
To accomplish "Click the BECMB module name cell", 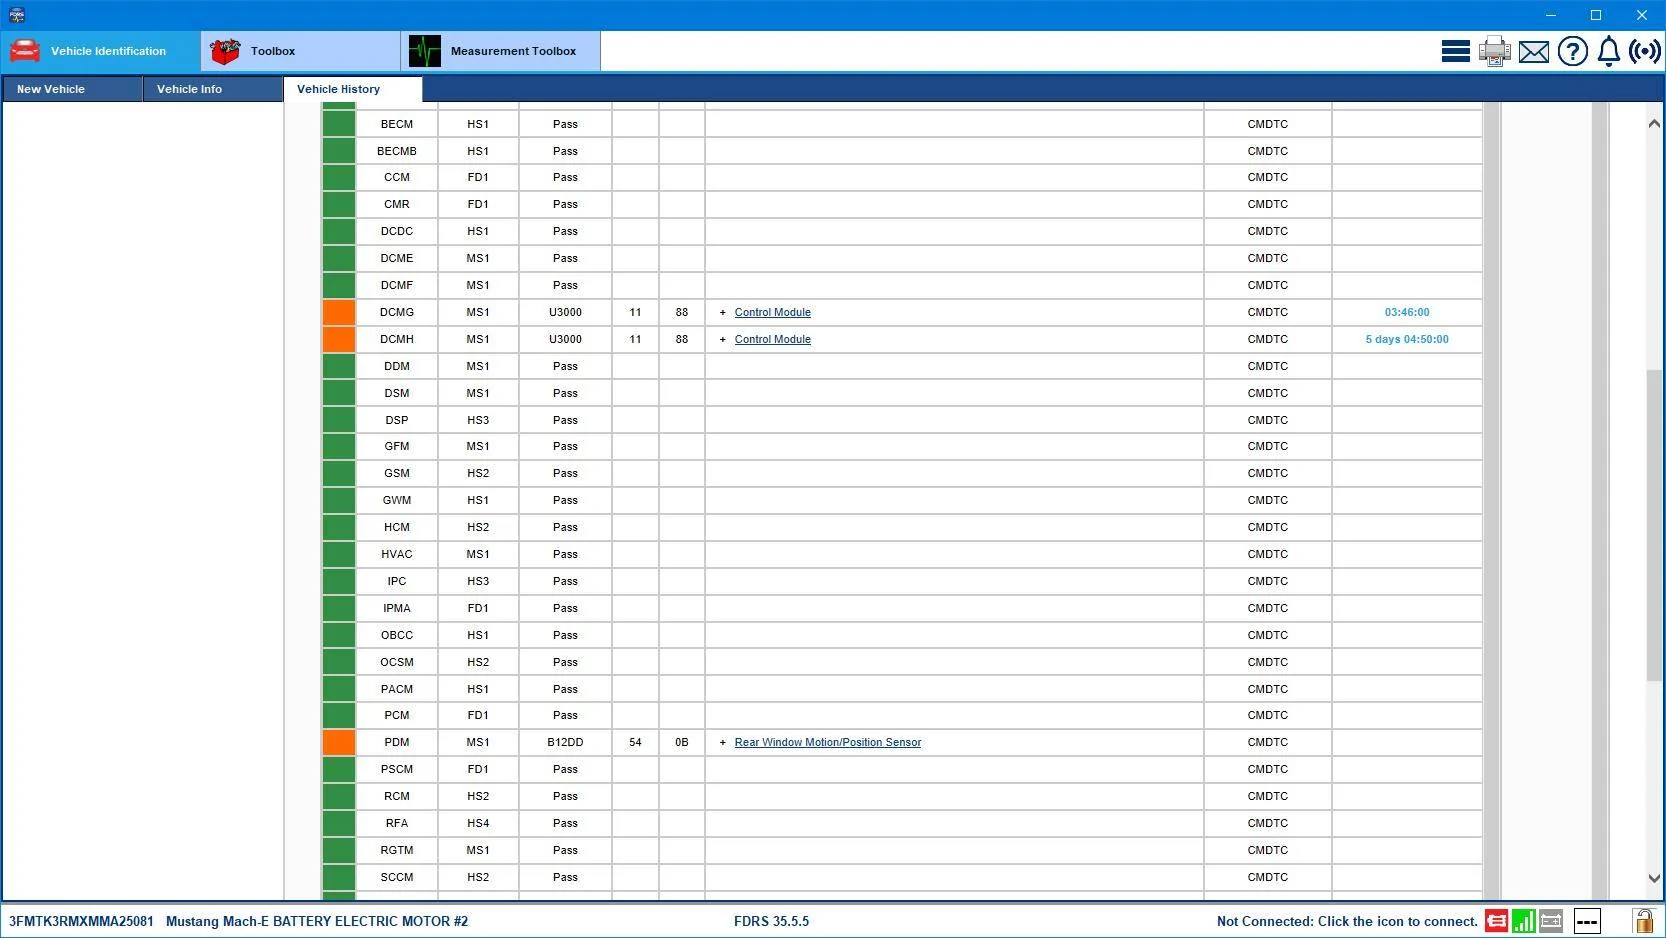I will tap(397, 151).
